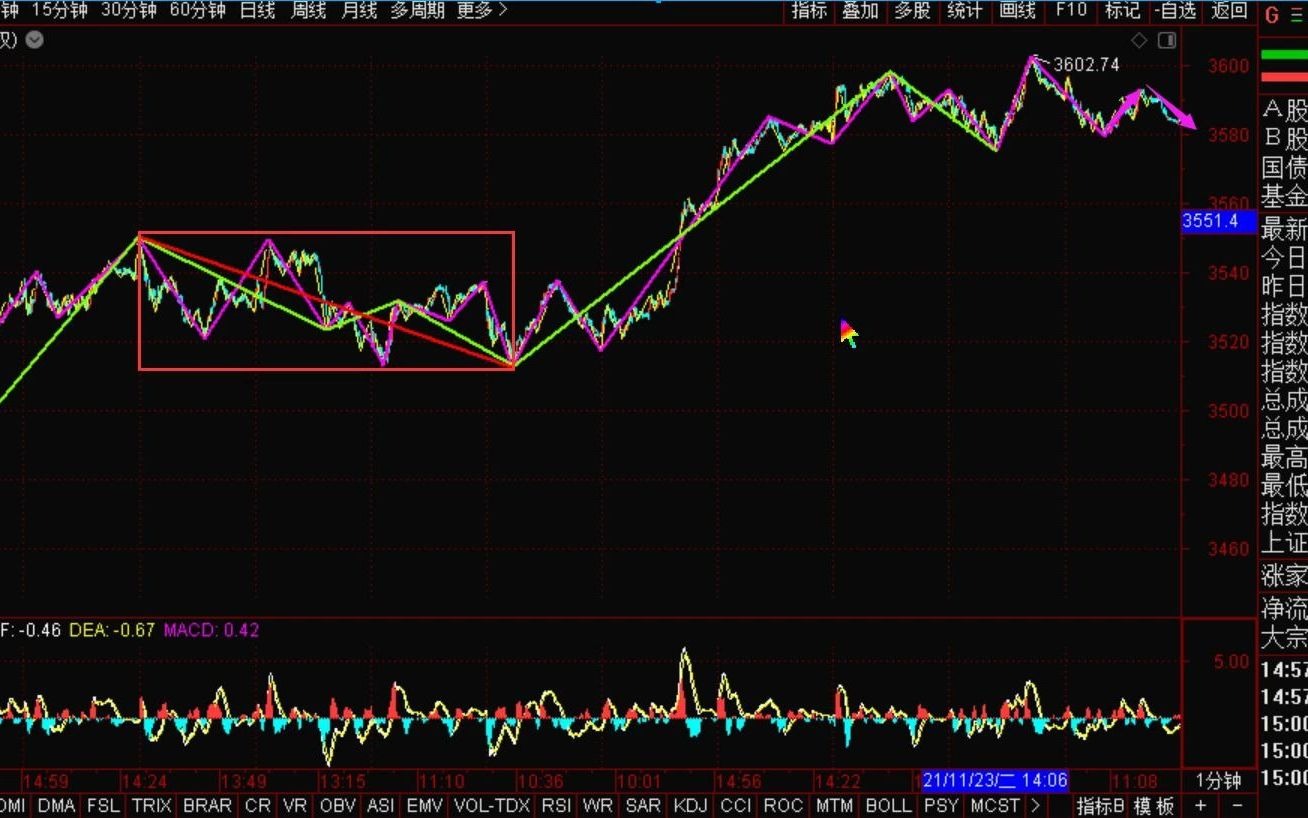The height and width of the screenshot is (818, 1308).
Task: Click the 1分钟 period label
Action: (x=1219, y=782)
